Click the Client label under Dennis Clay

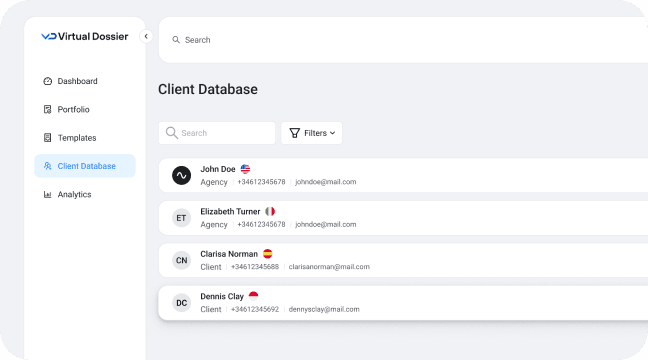click(x=211, y=309)
